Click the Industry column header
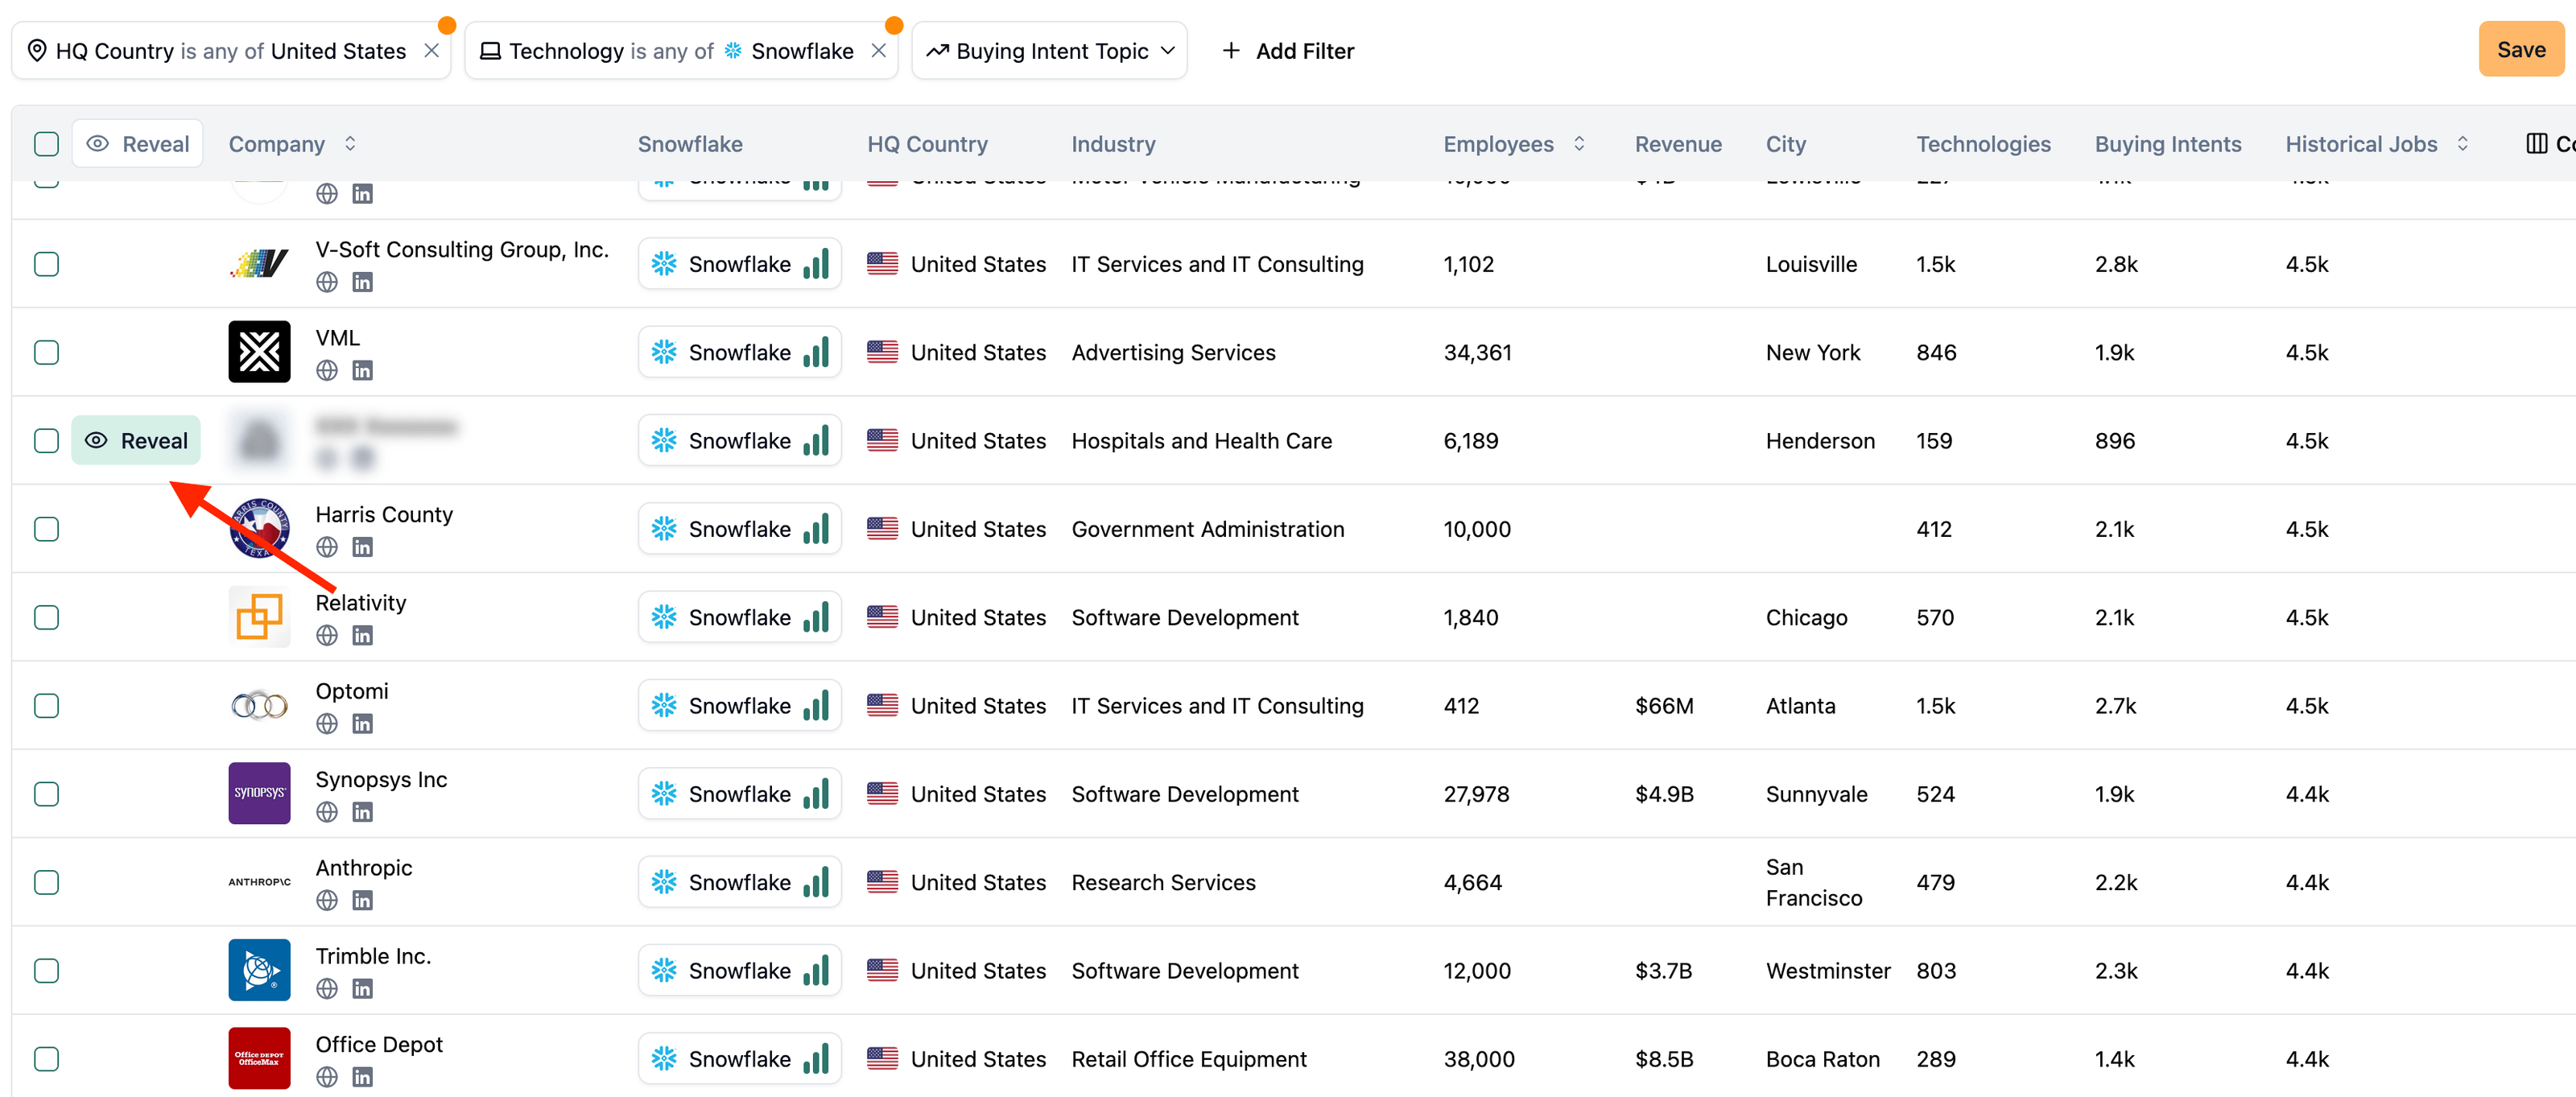2576x1097 pixels. coord(1113,144)
